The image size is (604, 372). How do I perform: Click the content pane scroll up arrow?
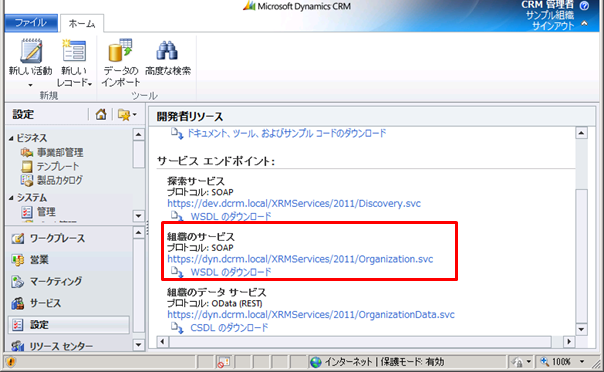pos(581,133)
